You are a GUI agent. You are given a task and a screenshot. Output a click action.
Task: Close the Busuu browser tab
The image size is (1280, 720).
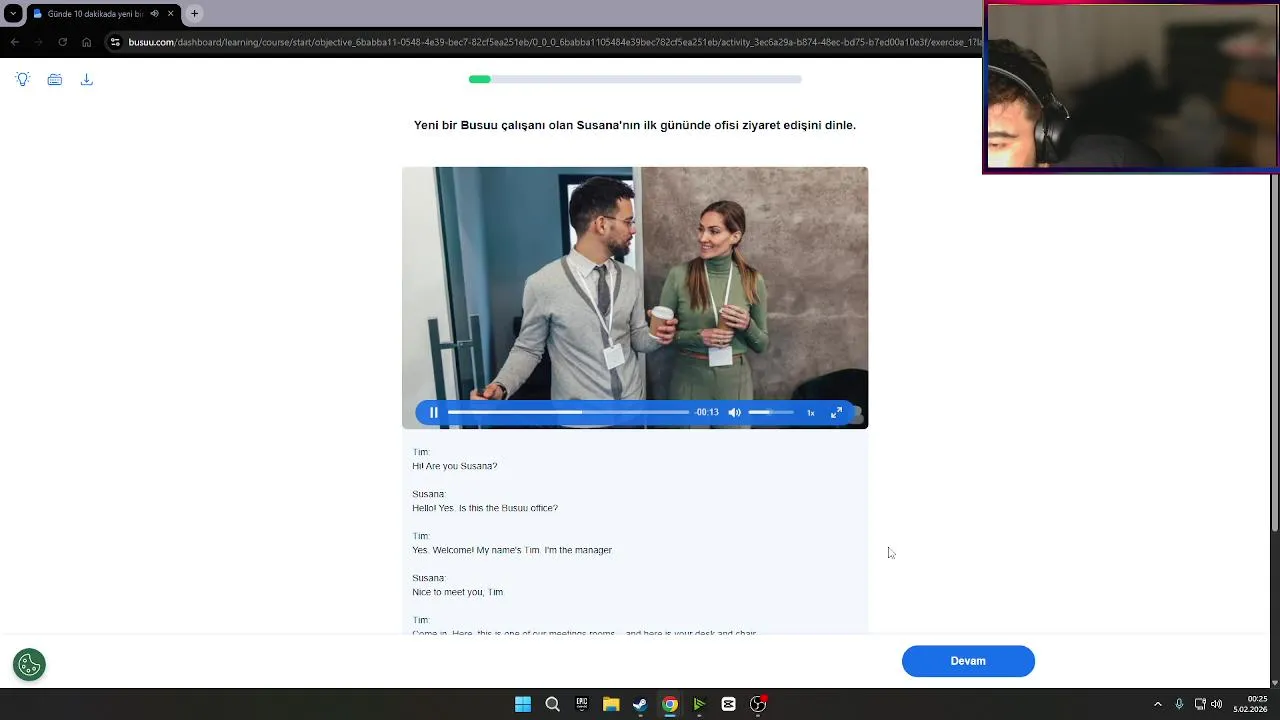[171, 14]
